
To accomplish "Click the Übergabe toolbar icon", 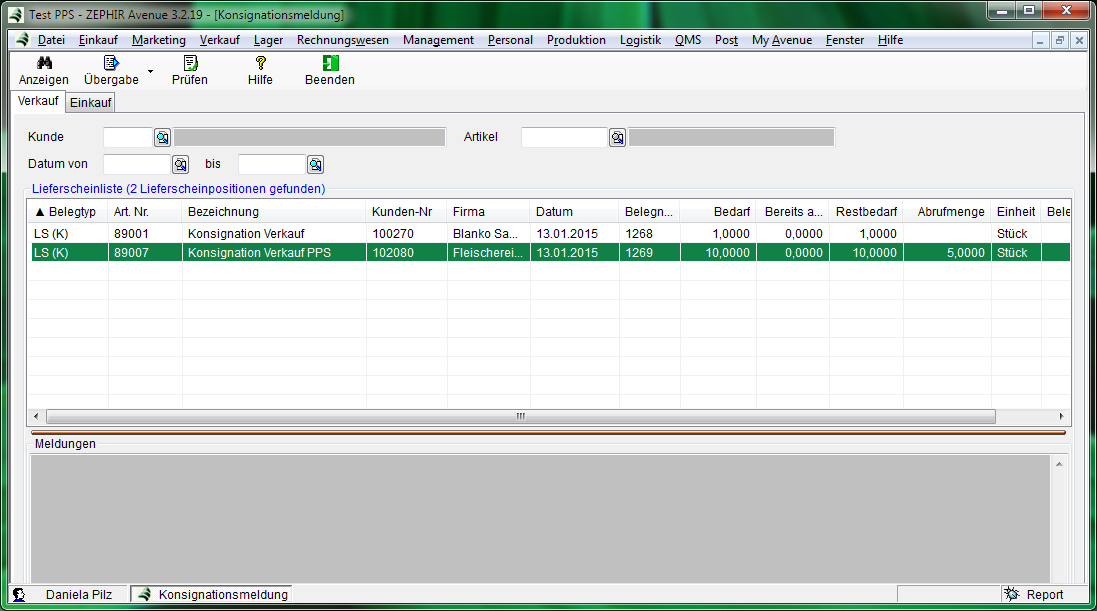I will click(x=111, y=63).
